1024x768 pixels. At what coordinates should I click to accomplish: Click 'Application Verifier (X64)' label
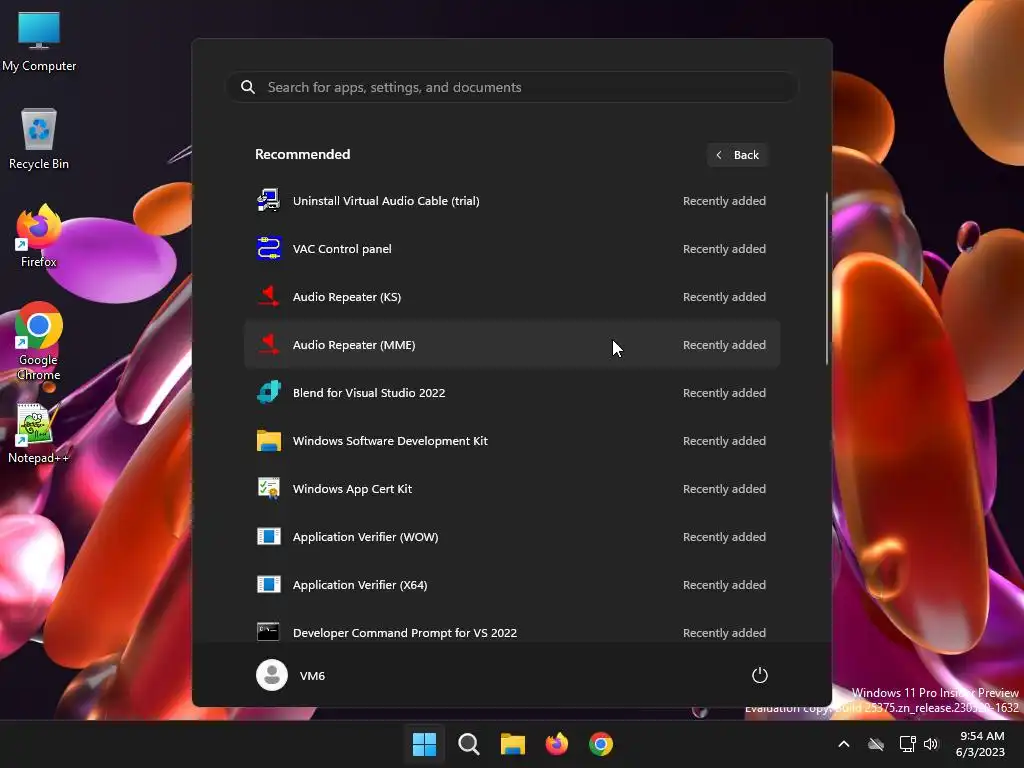coord(360,584)
